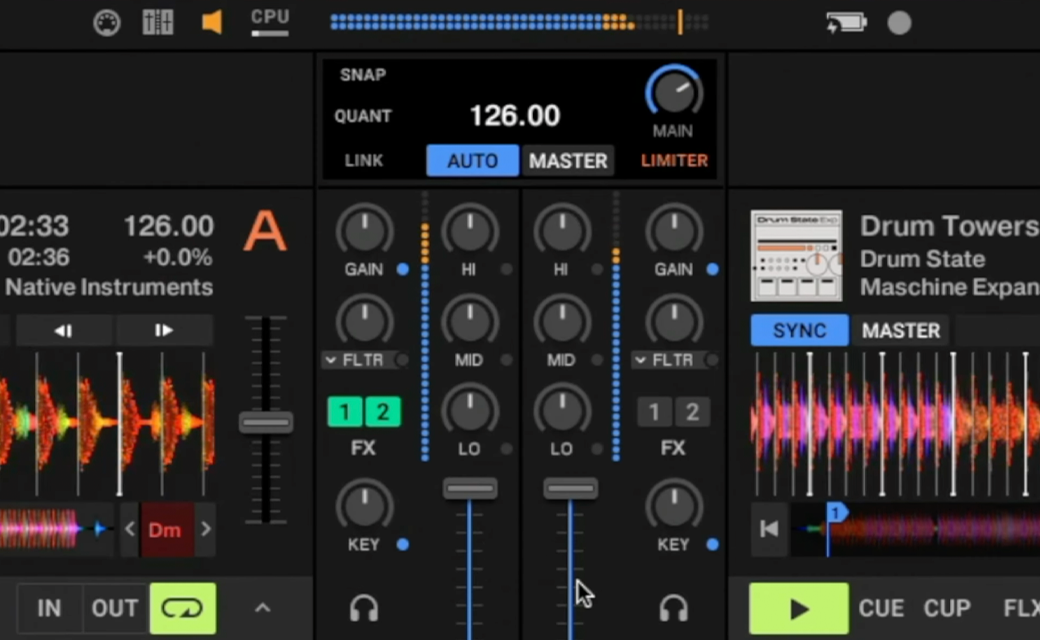The width and height of the screenshot is (1040, 640).
Task: Toggle SYNC on right deck
Action: (x=799, y=330)
